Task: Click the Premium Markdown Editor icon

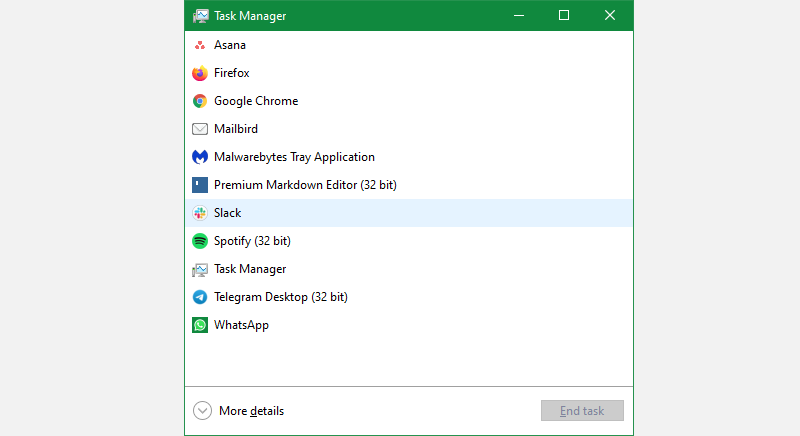Action: coord(200,185)
